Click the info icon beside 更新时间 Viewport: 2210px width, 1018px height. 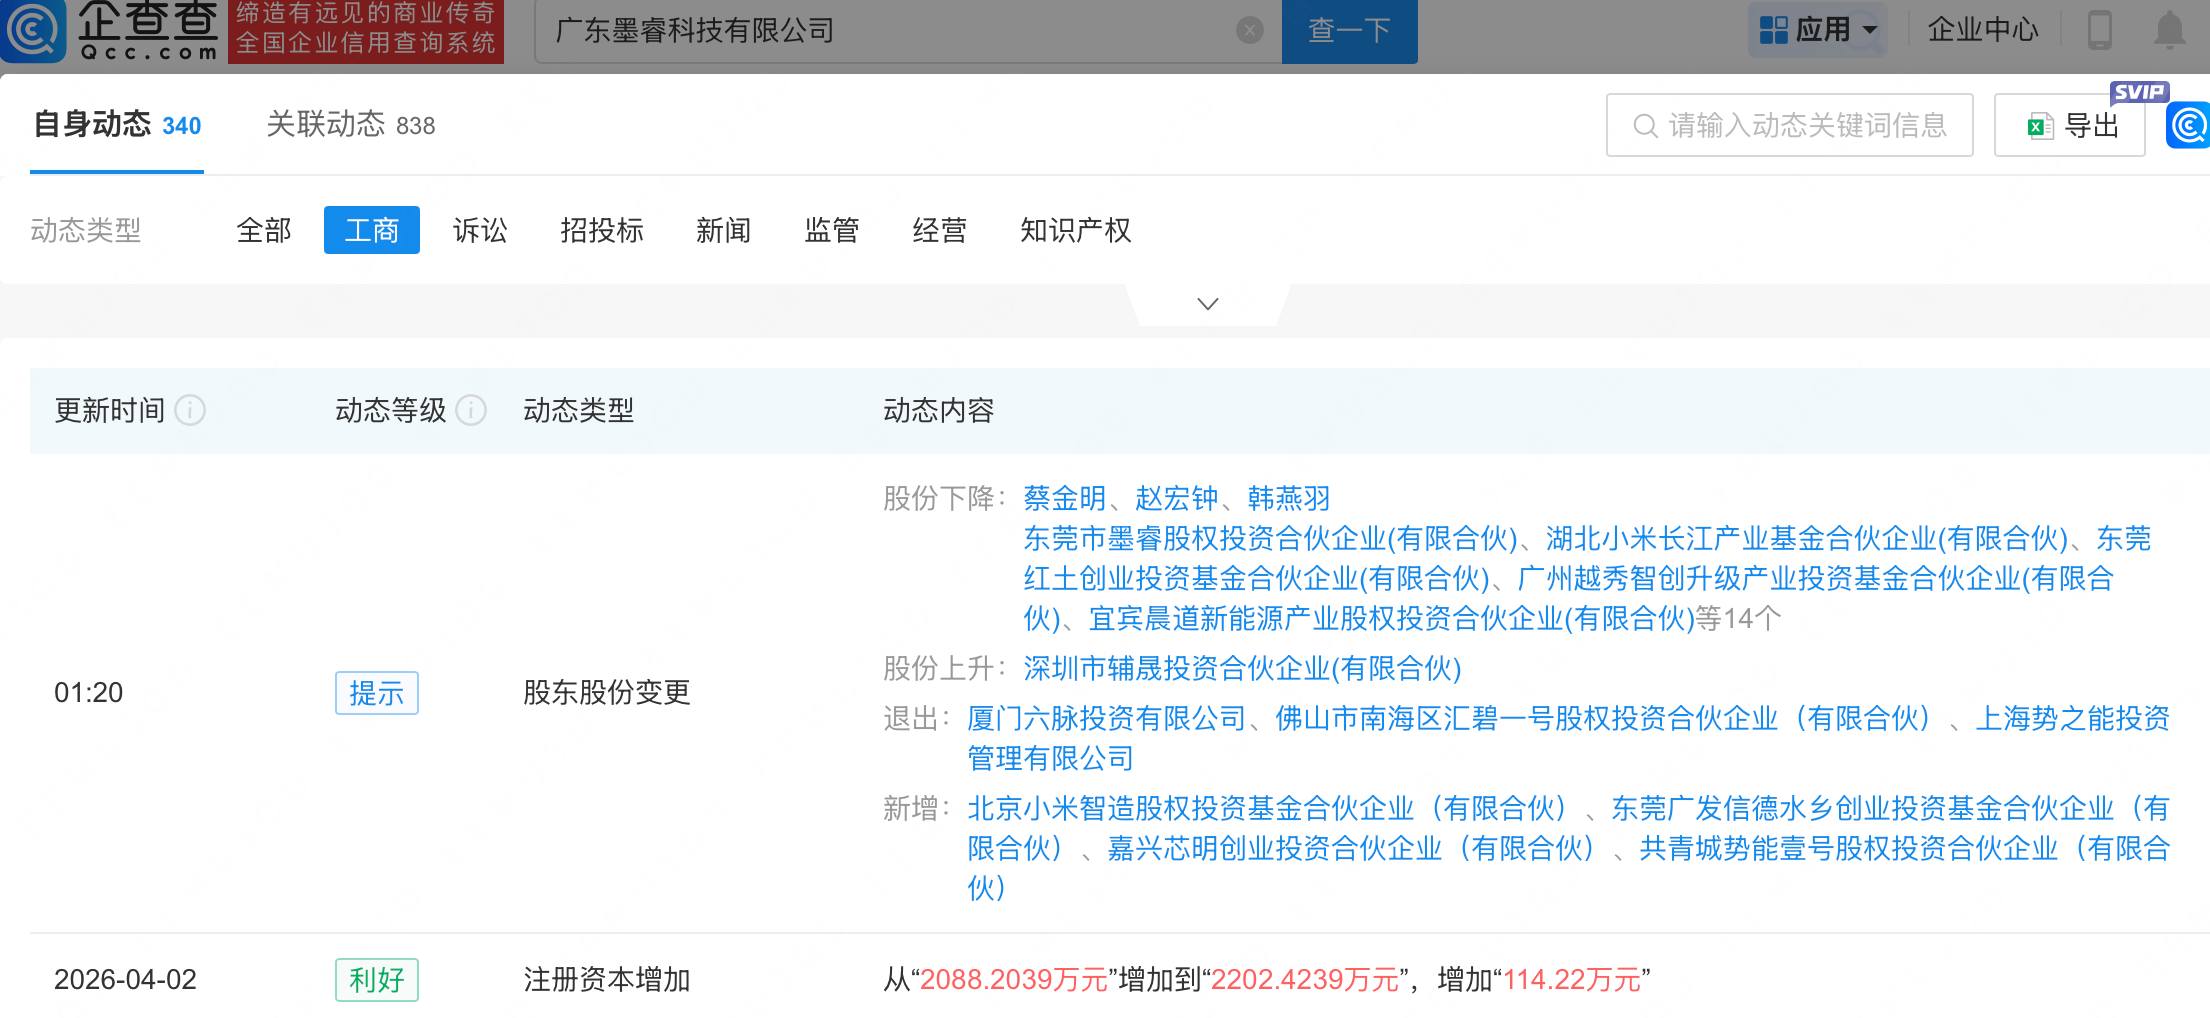click(x=190, y=410)
